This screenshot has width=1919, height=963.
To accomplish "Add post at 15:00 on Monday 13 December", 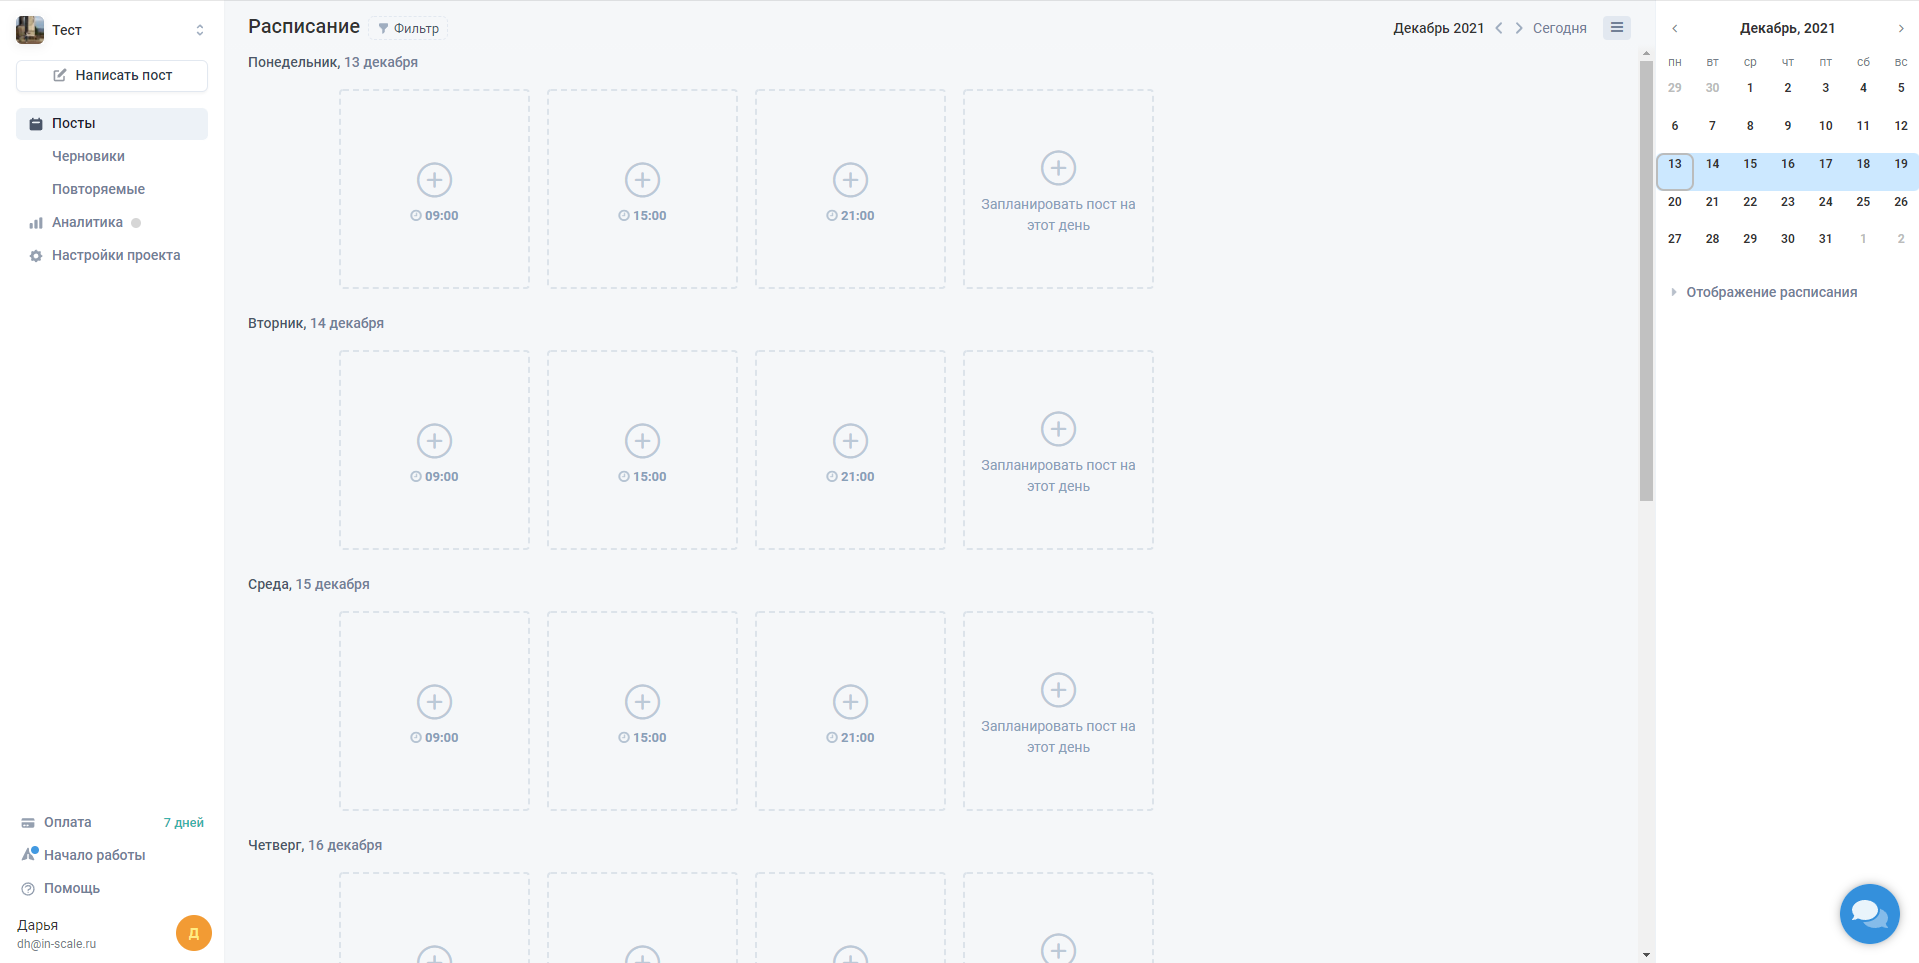I will [642, 189].
